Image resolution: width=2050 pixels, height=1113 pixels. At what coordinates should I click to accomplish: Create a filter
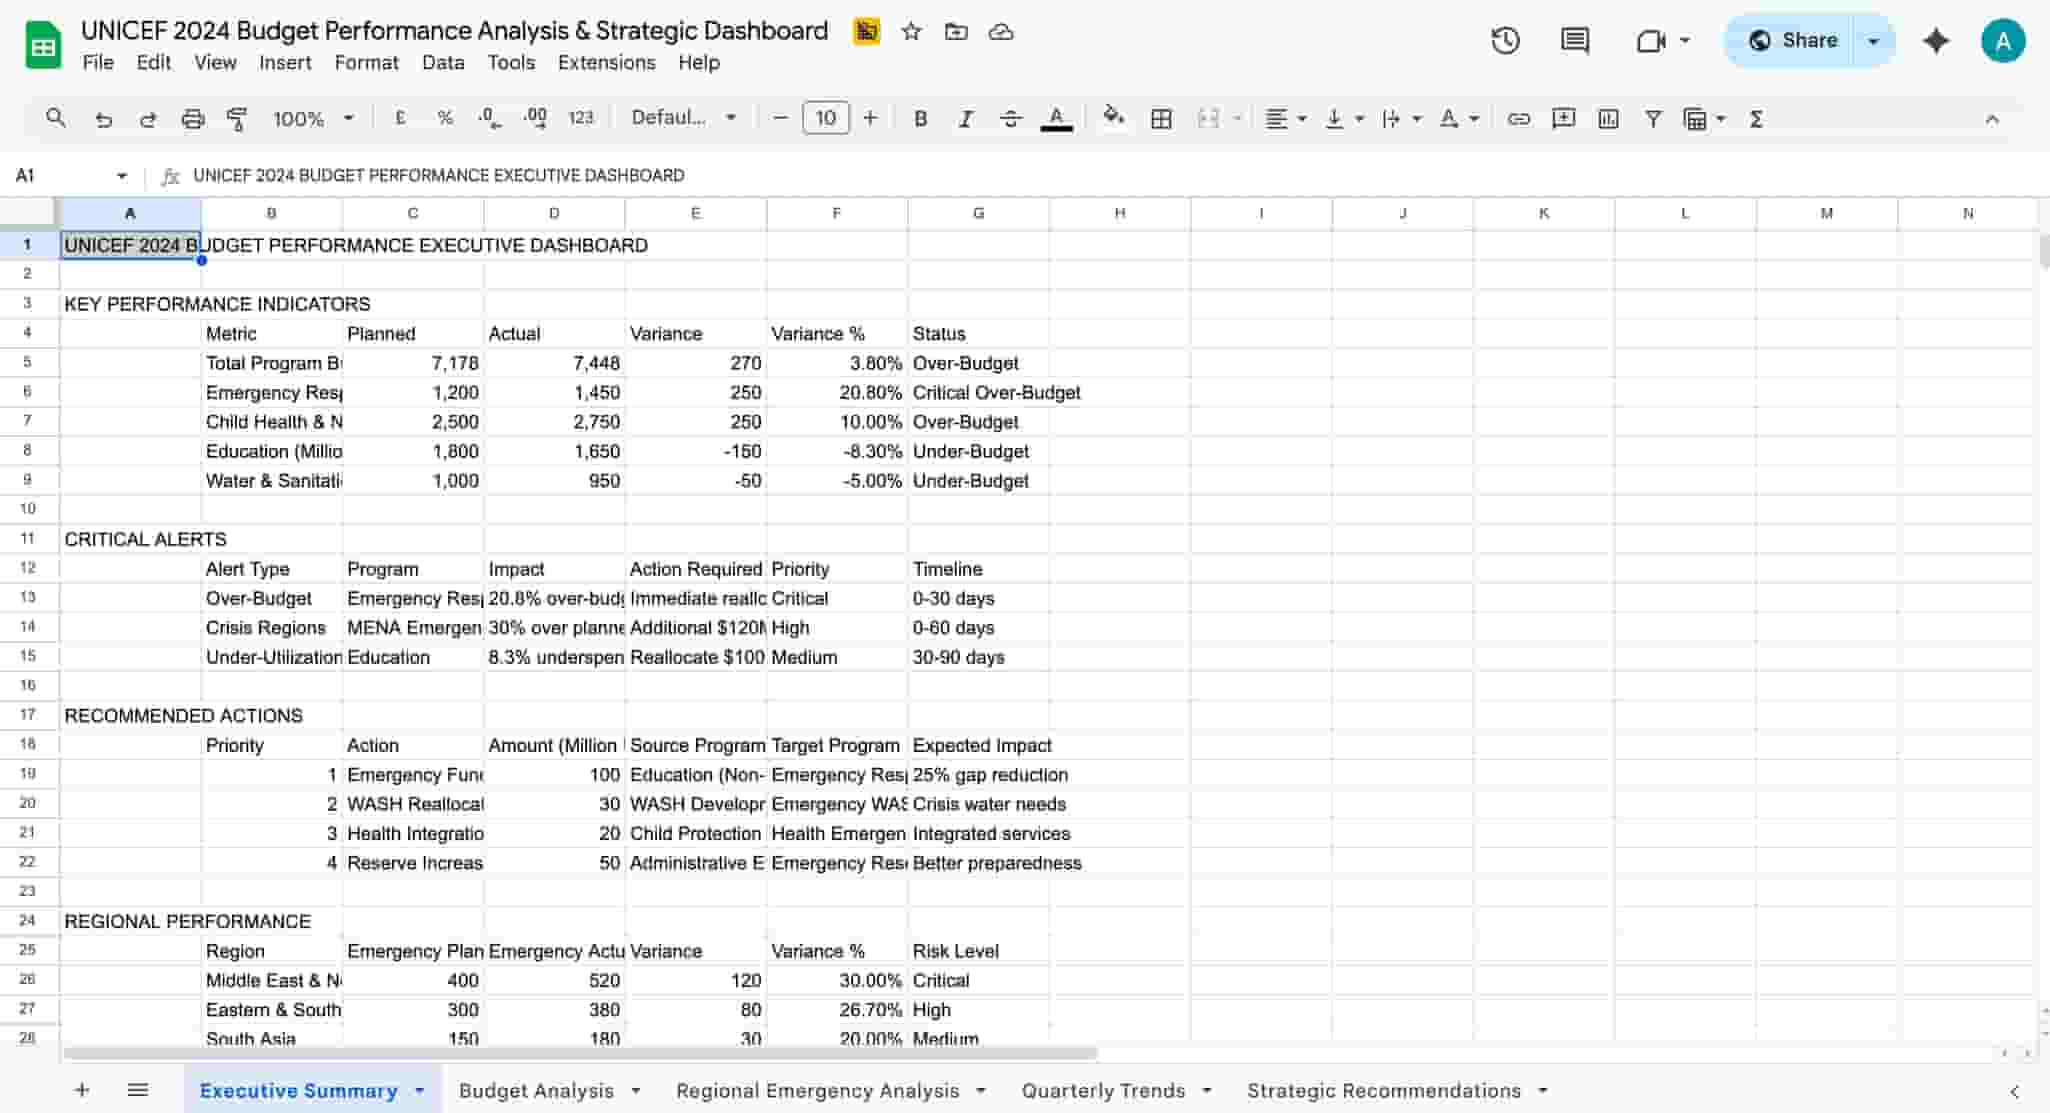click(x=1653, y=119)
